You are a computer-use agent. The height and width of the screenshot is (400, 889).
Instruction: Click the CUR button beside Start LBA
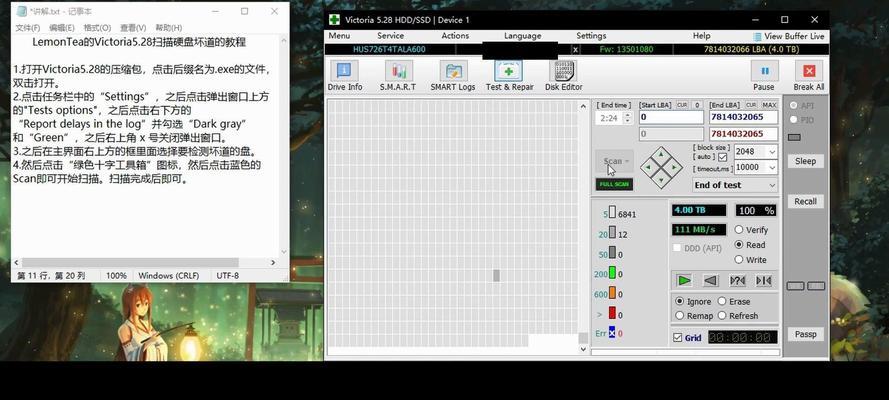[x=682, y=105]
